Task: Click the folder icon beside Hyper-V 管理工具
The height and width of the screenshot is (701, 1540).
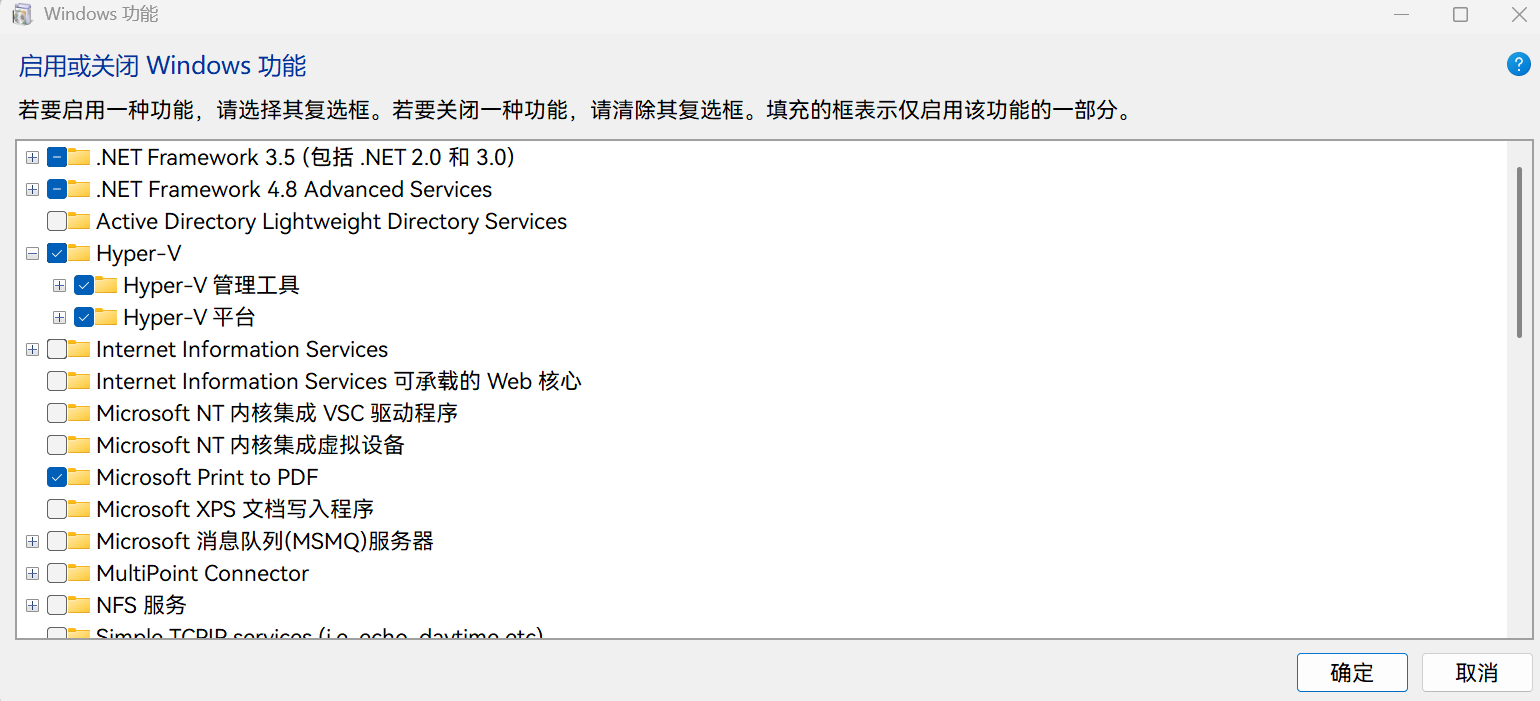Action: (106, 285)
